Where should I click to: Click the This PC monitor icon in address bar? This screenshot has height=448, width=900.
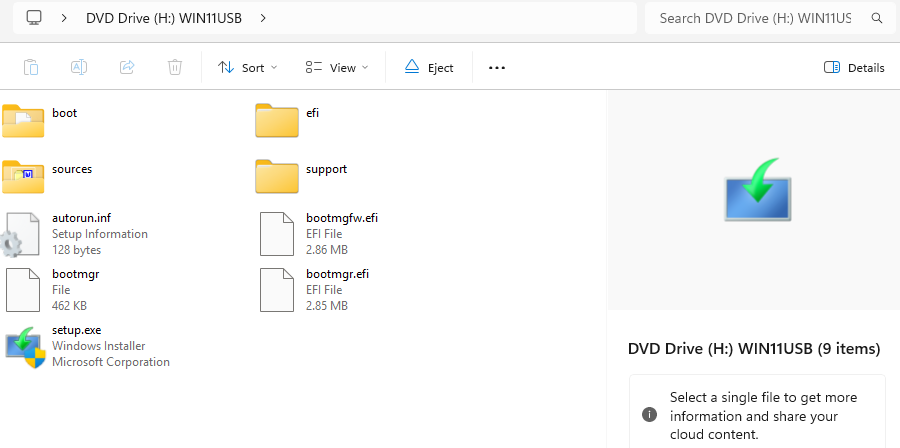[34, 18]
